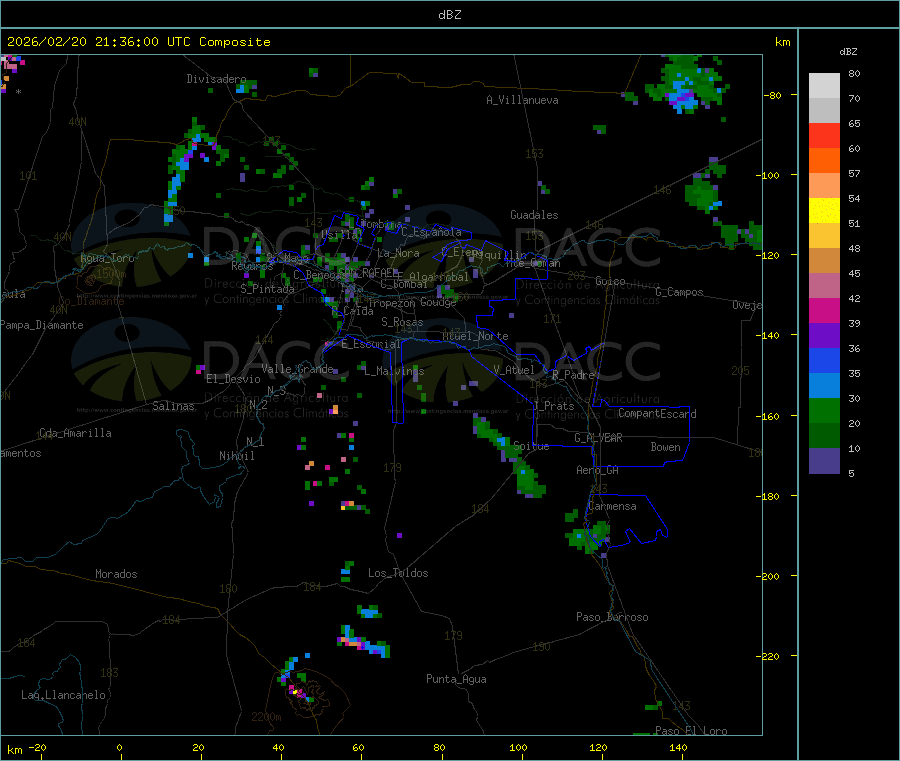Click the Soitue map label
The width and height of the screenshot is (900, 761).
[x=531, y=446]
